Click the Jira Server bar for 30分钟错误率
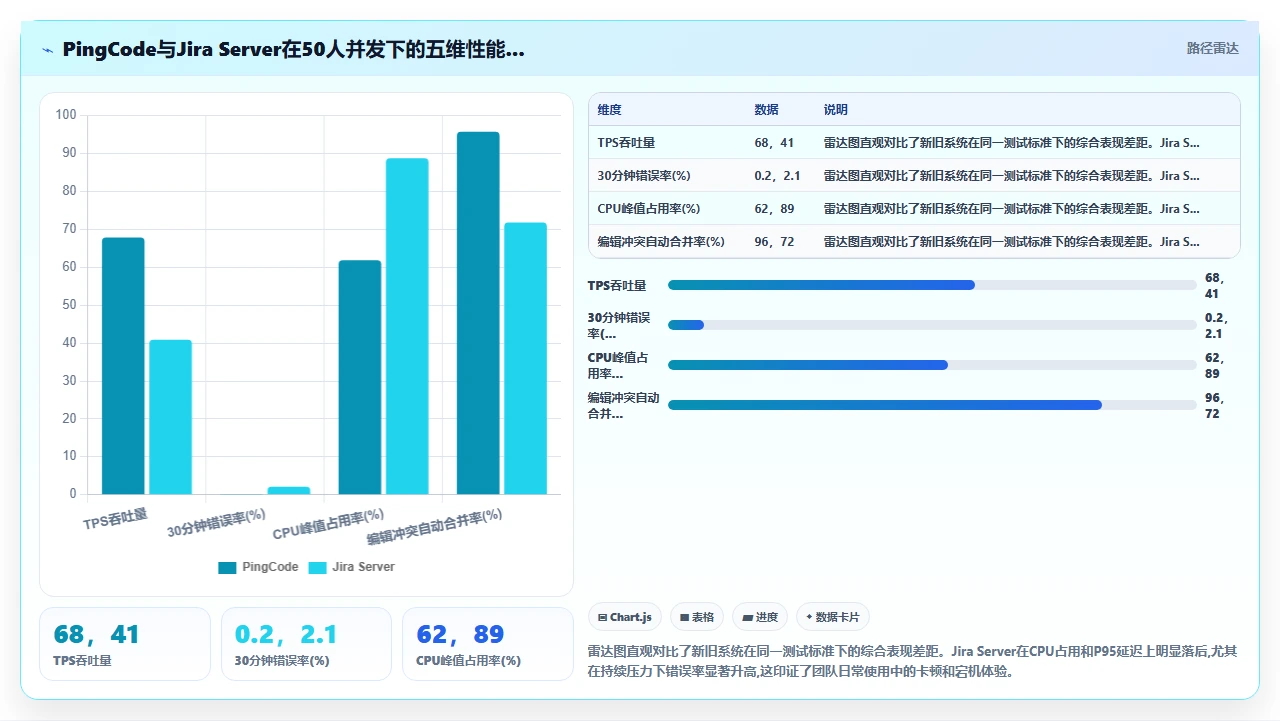The width and height of the screenshot is (1280, 721). (289, 490)
